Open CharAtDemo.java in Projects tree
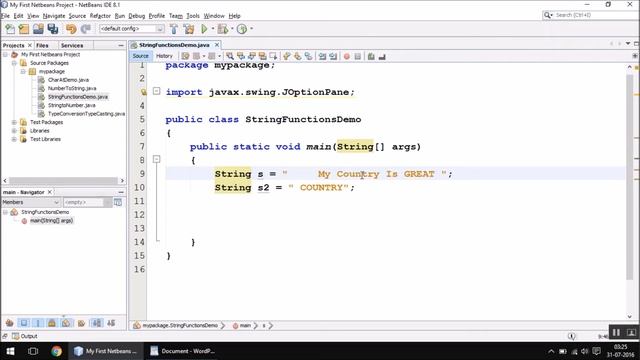The height and width of the screenshot is (360, 640). 68,80
